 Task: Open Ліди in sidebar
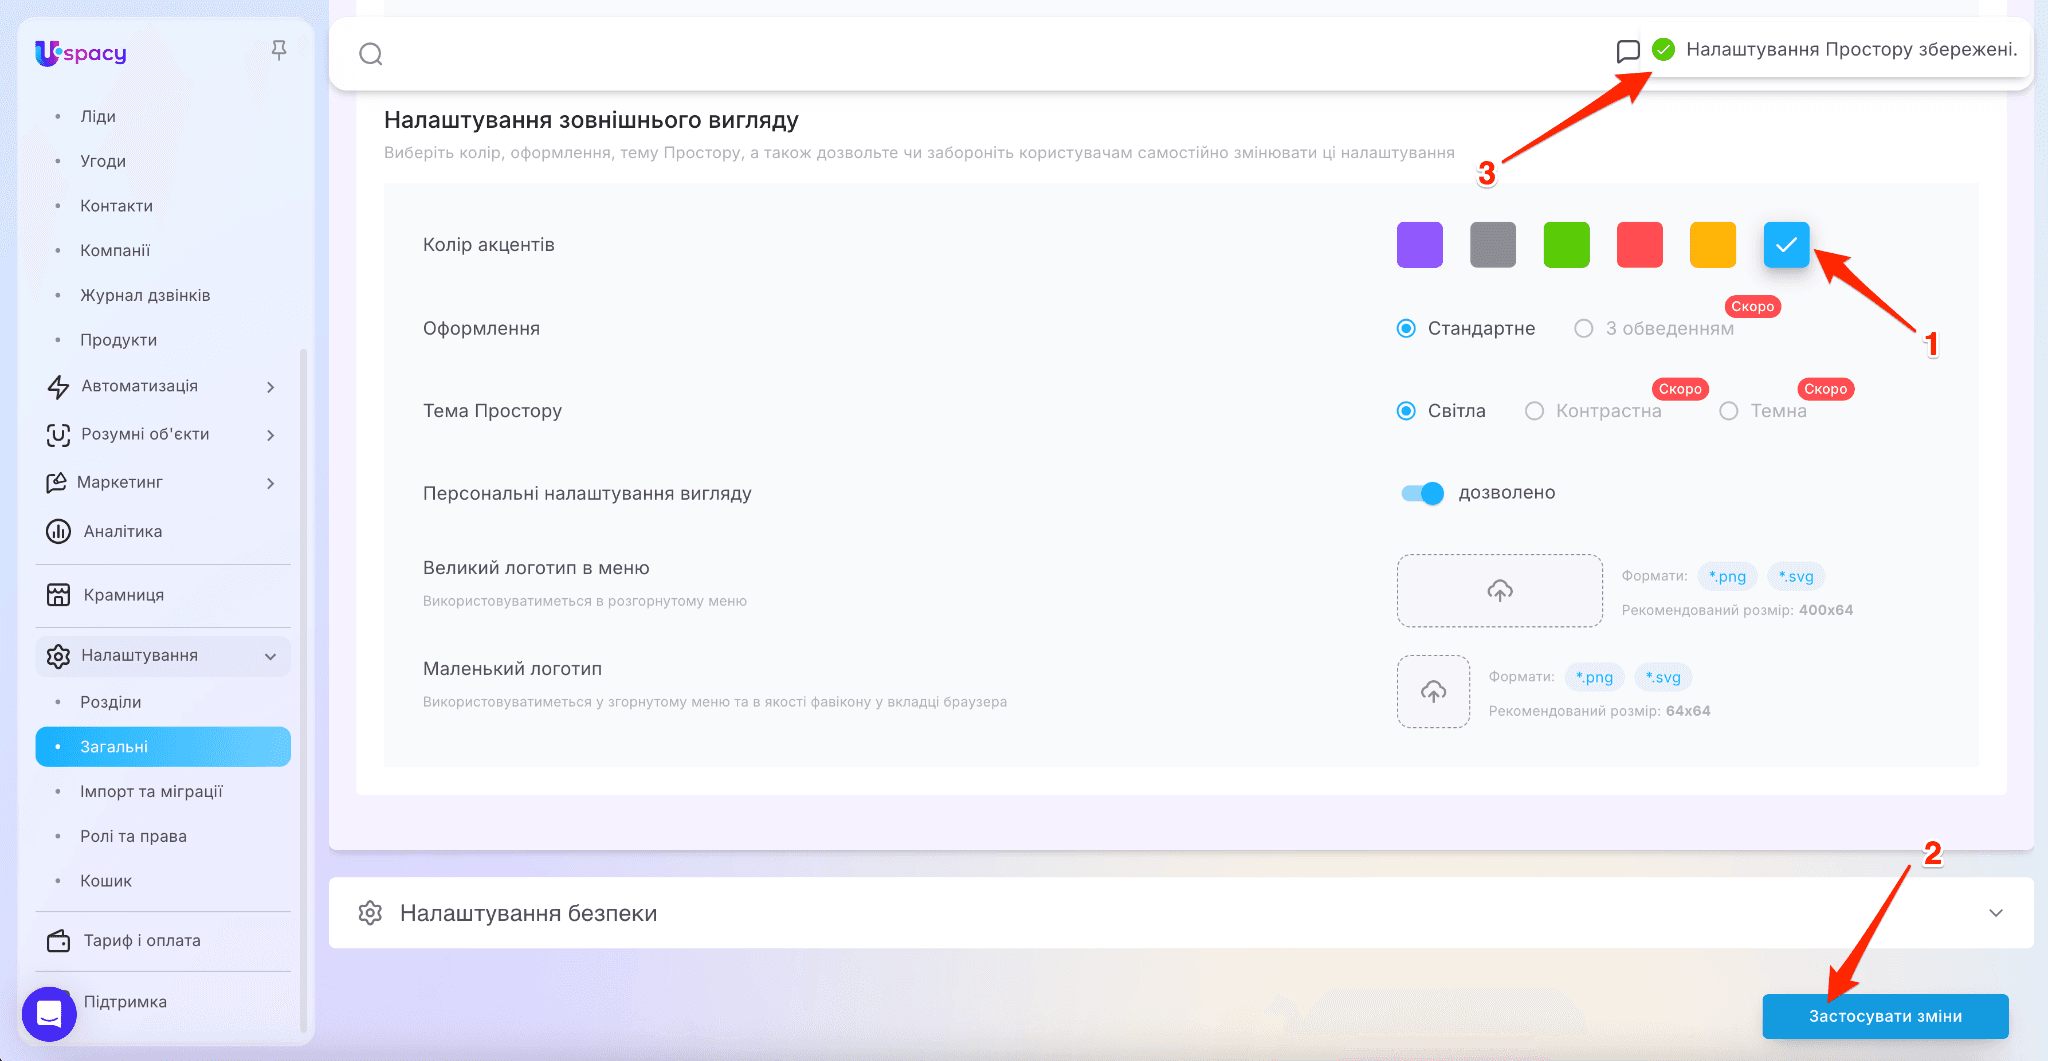point(98,116)
